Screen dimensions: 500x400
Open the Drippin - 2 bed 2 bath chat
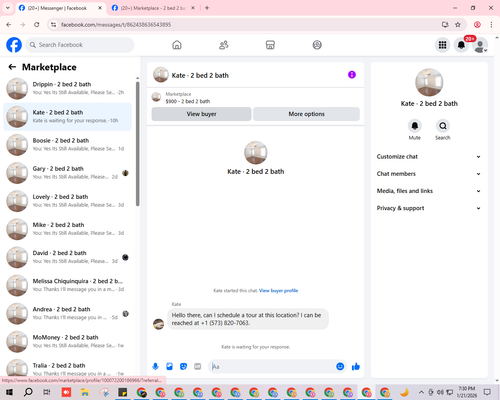point(67,89)
